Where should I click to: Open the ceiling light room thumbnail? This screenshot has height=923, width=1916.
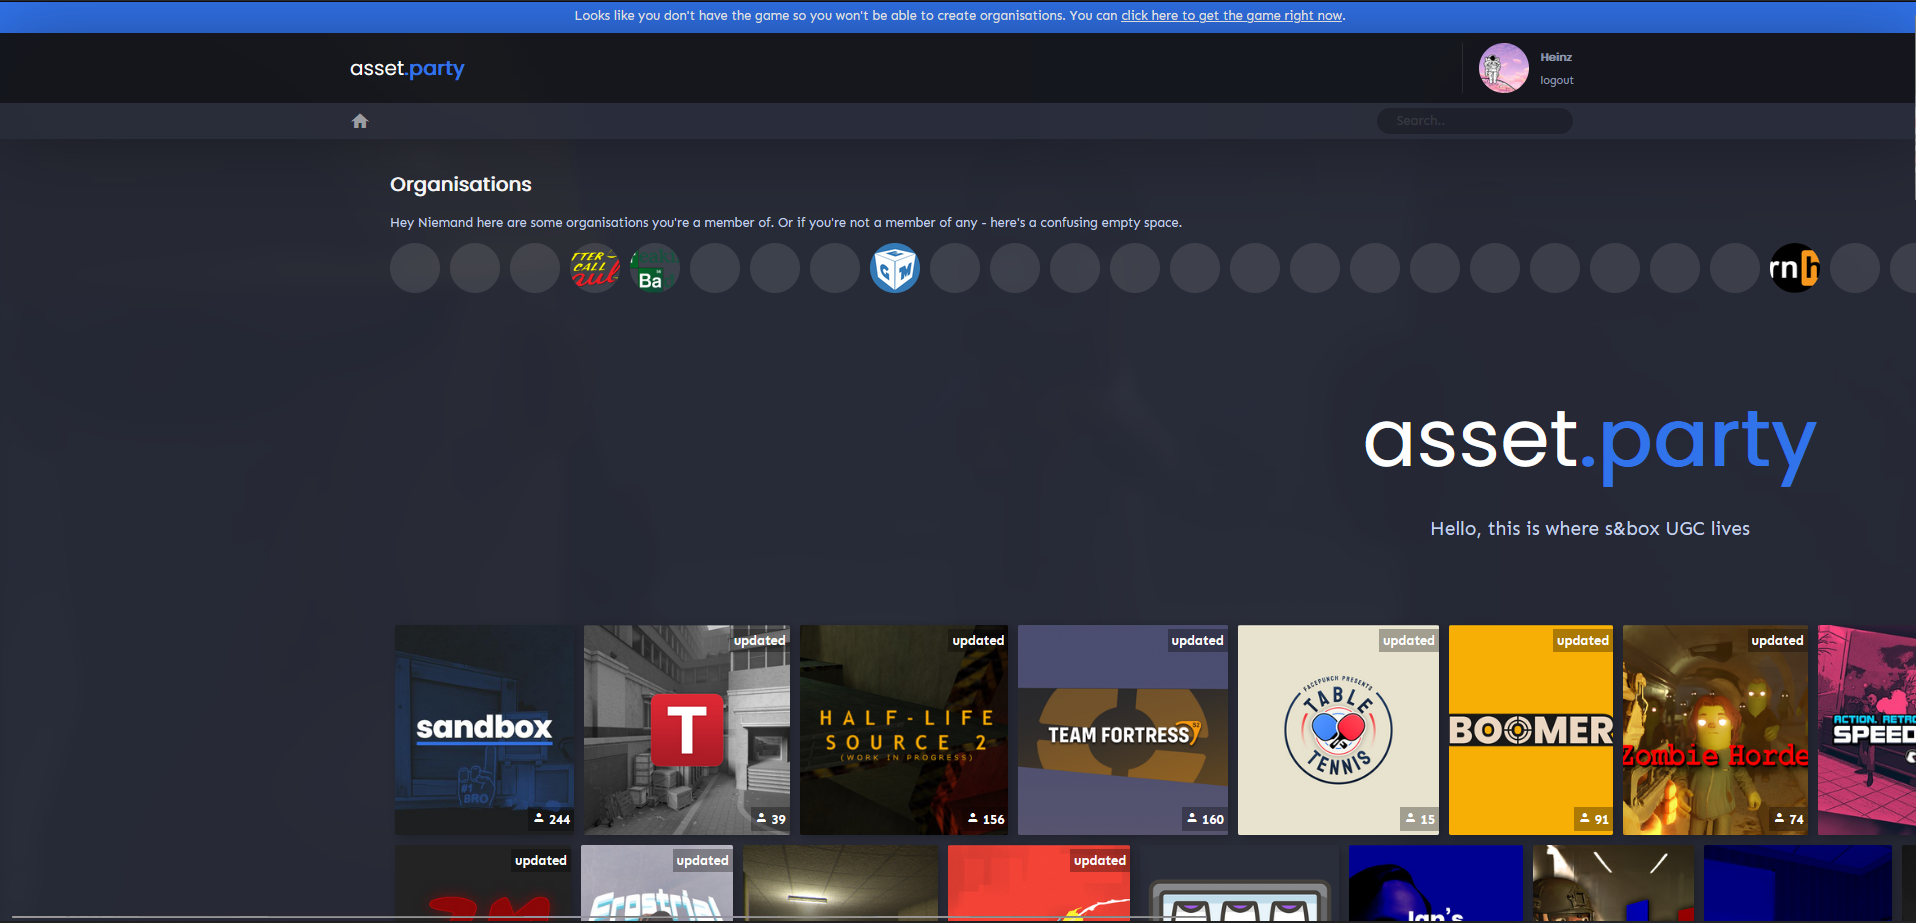840,883
